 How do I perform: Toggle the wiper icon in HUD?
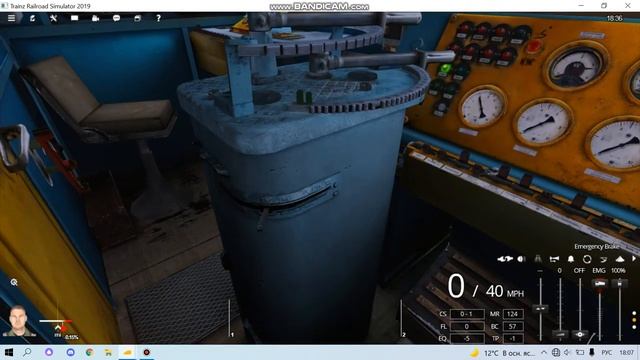tap(603, 259)
